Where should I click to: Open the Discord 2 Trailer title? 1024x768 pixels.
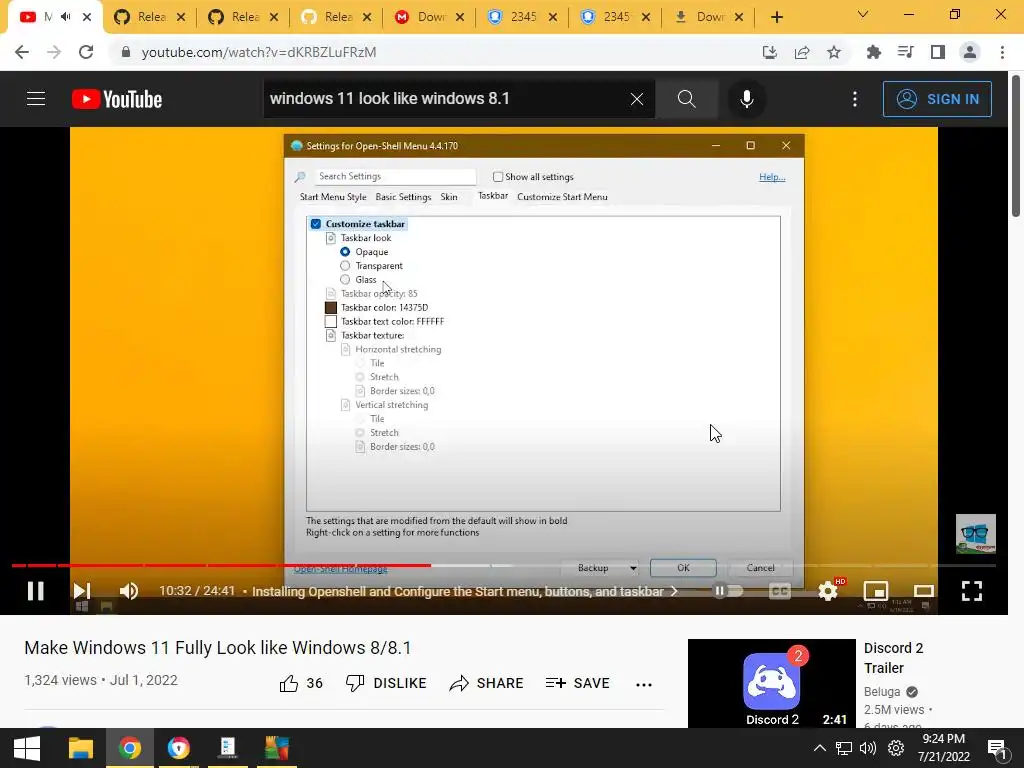[893, 658]
